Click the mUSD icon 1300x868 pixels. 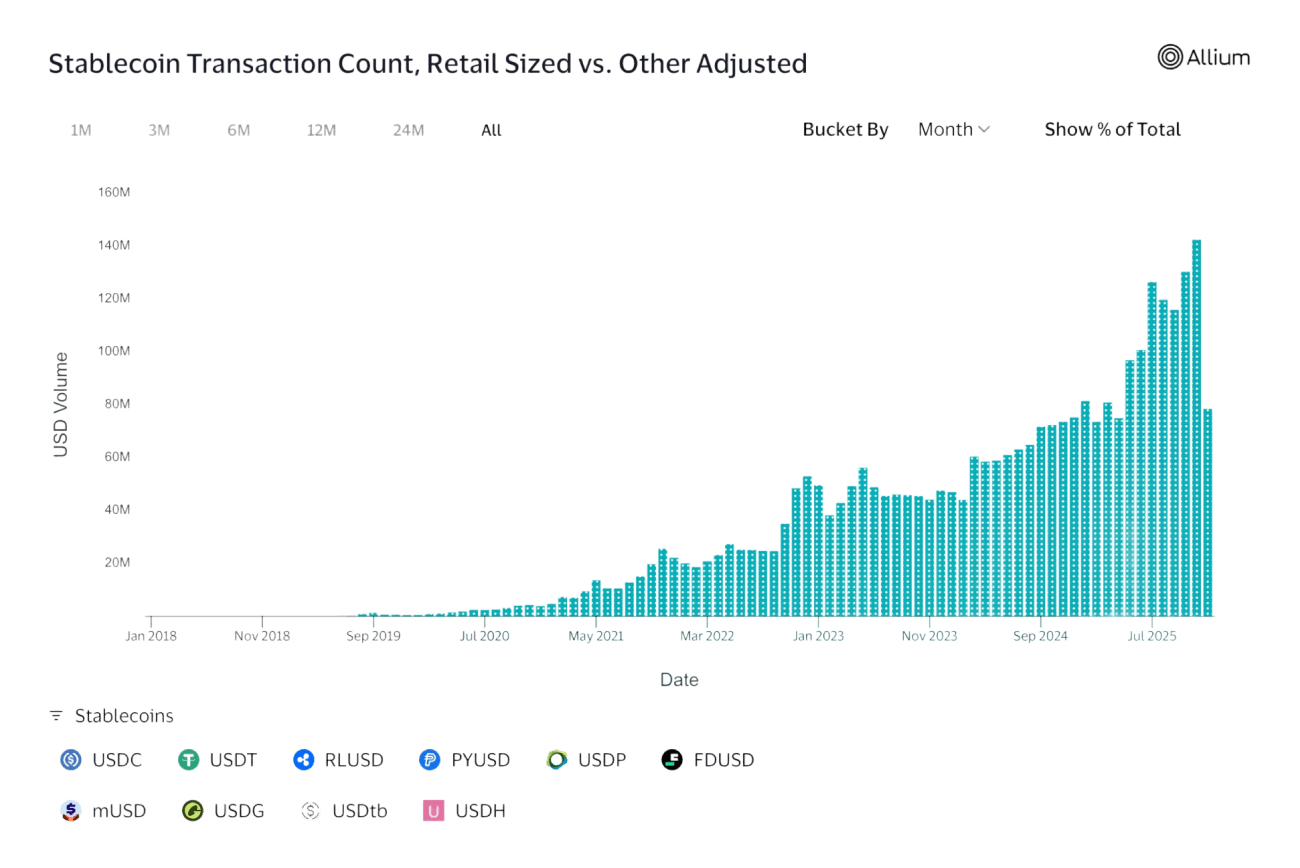point(70,811)
